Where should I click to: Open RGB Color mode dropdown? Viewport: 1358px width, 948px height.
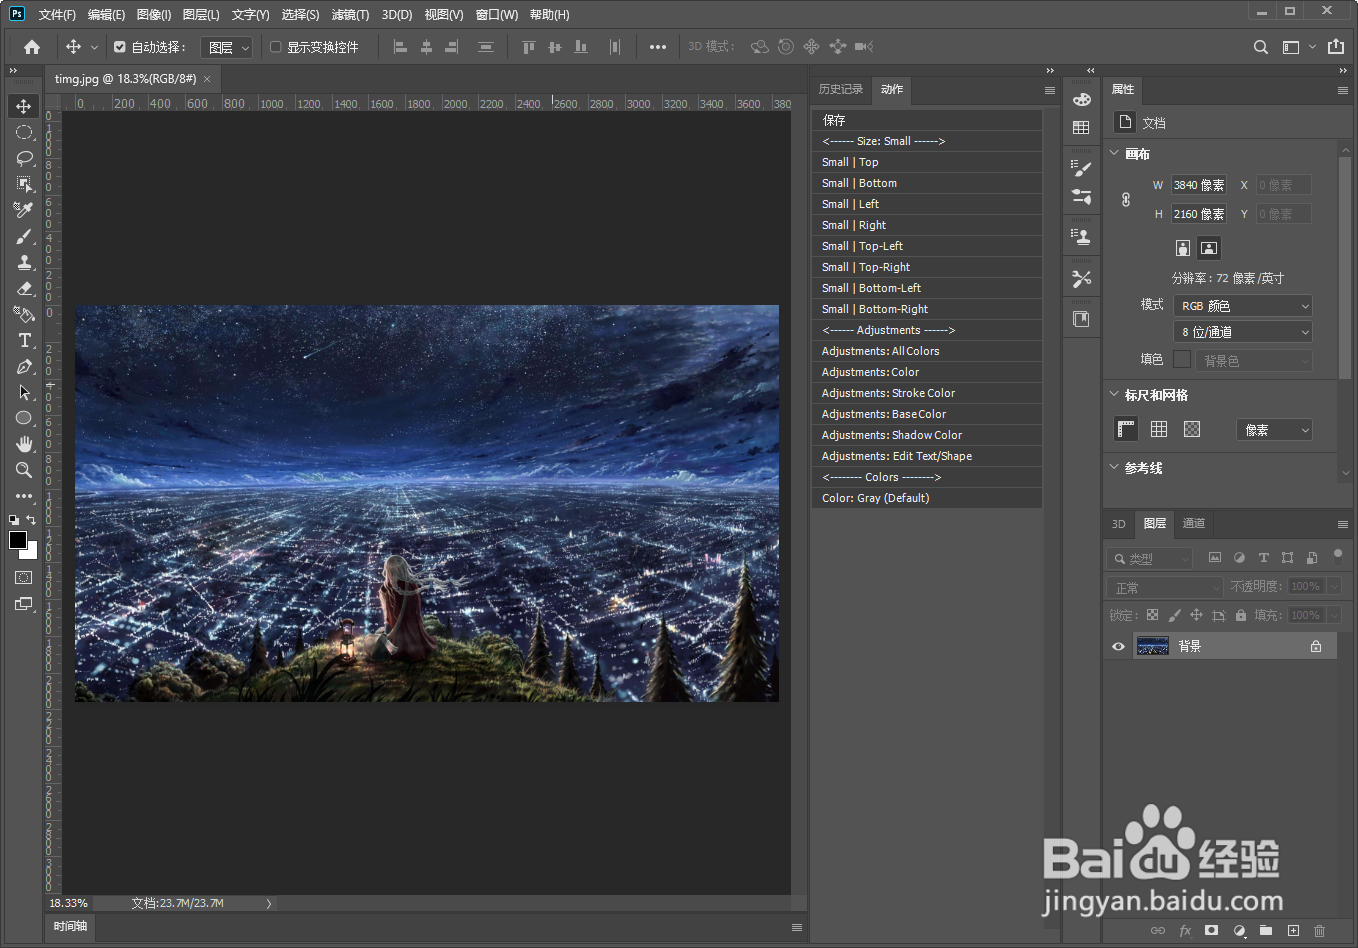pos(1242,306)
